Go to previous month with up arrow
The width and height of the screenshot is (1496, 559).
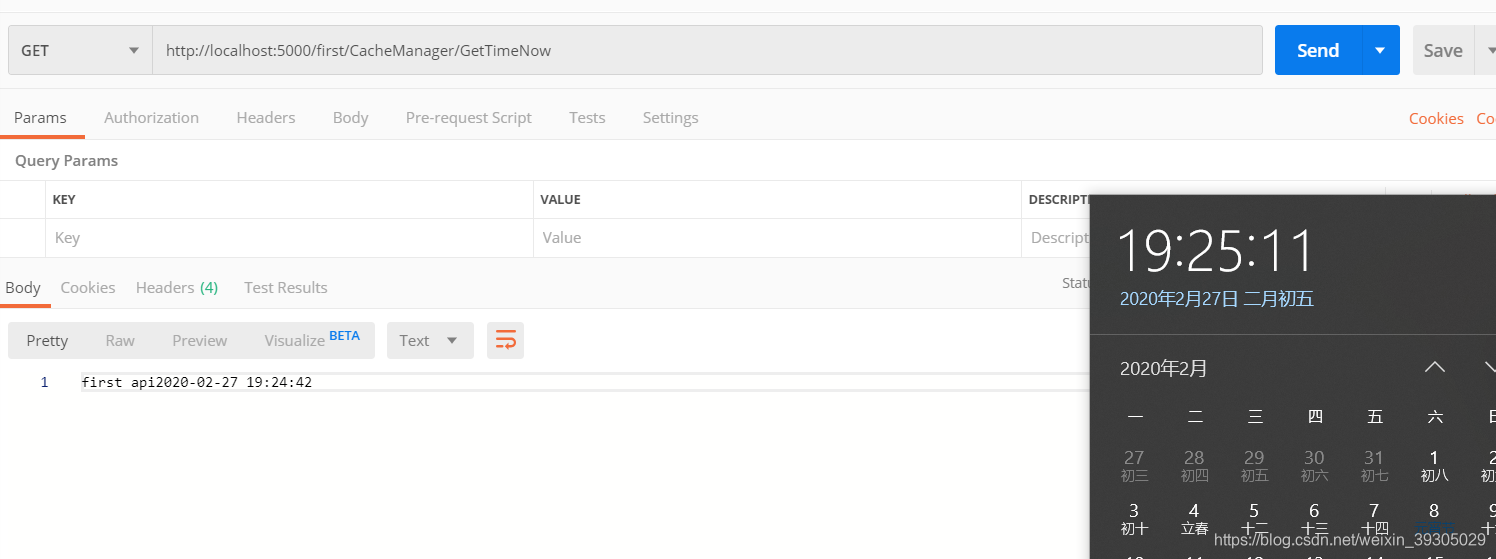tap(1435, 367)
